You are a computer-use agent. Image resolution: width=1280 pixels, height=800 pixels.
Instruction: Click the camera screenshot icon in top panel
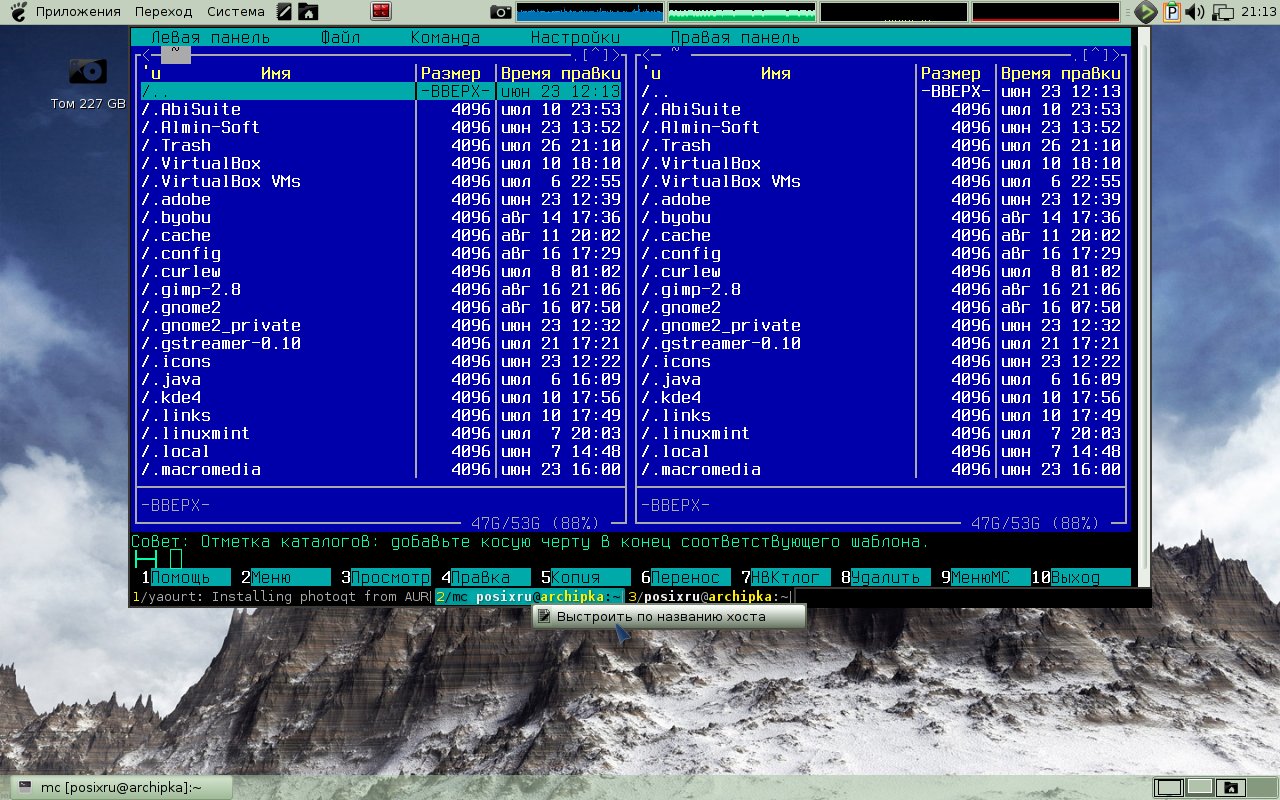[500, 12]
